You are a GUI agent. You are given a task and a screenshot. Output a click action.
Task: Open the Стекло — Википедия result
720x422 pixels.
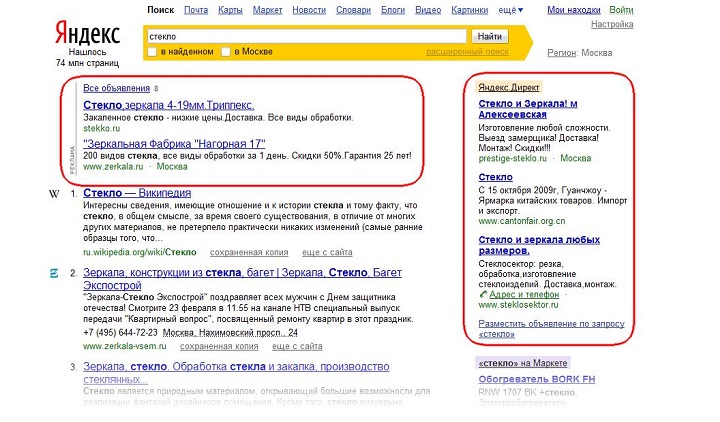tap(137, 193)
